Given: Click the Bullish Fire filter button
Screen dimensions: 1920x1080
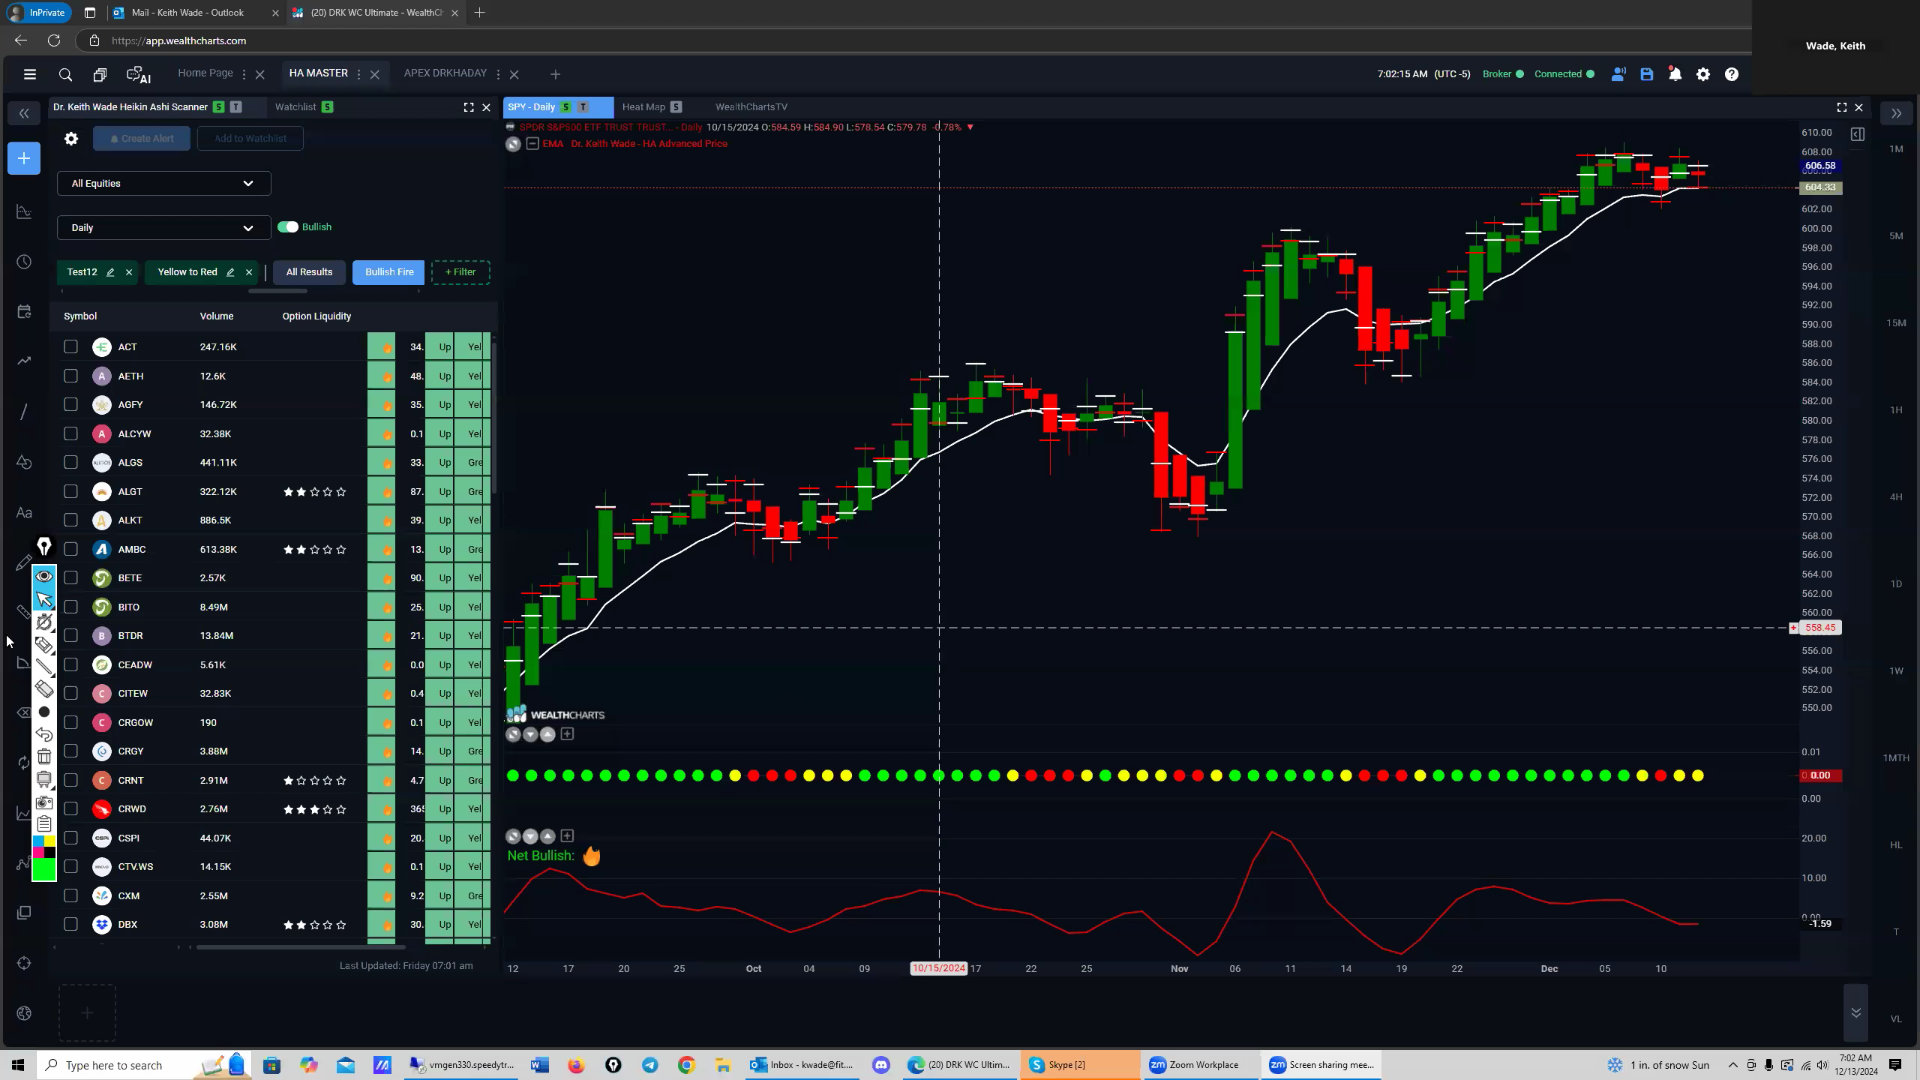Looking at the screenshot, I should pyautogui.click(x=389, y=272).
